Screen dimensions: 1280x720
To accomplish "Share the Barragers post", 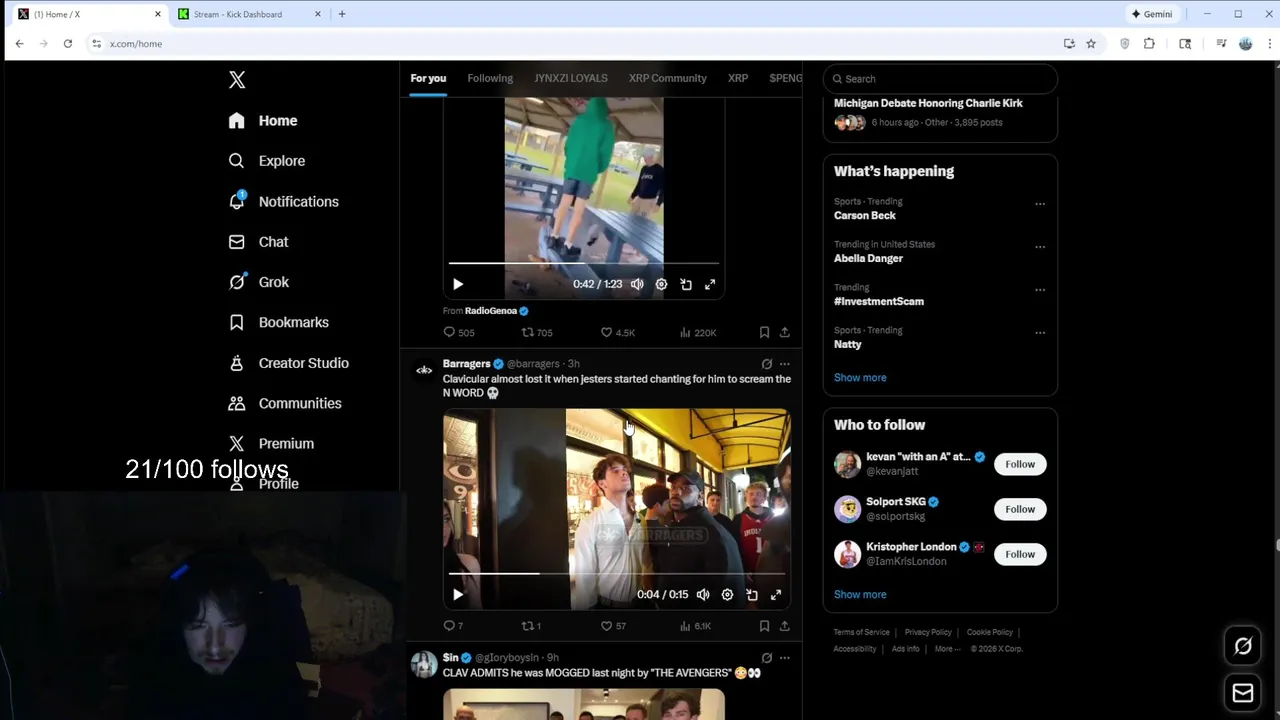I will [x=785, y=626].
